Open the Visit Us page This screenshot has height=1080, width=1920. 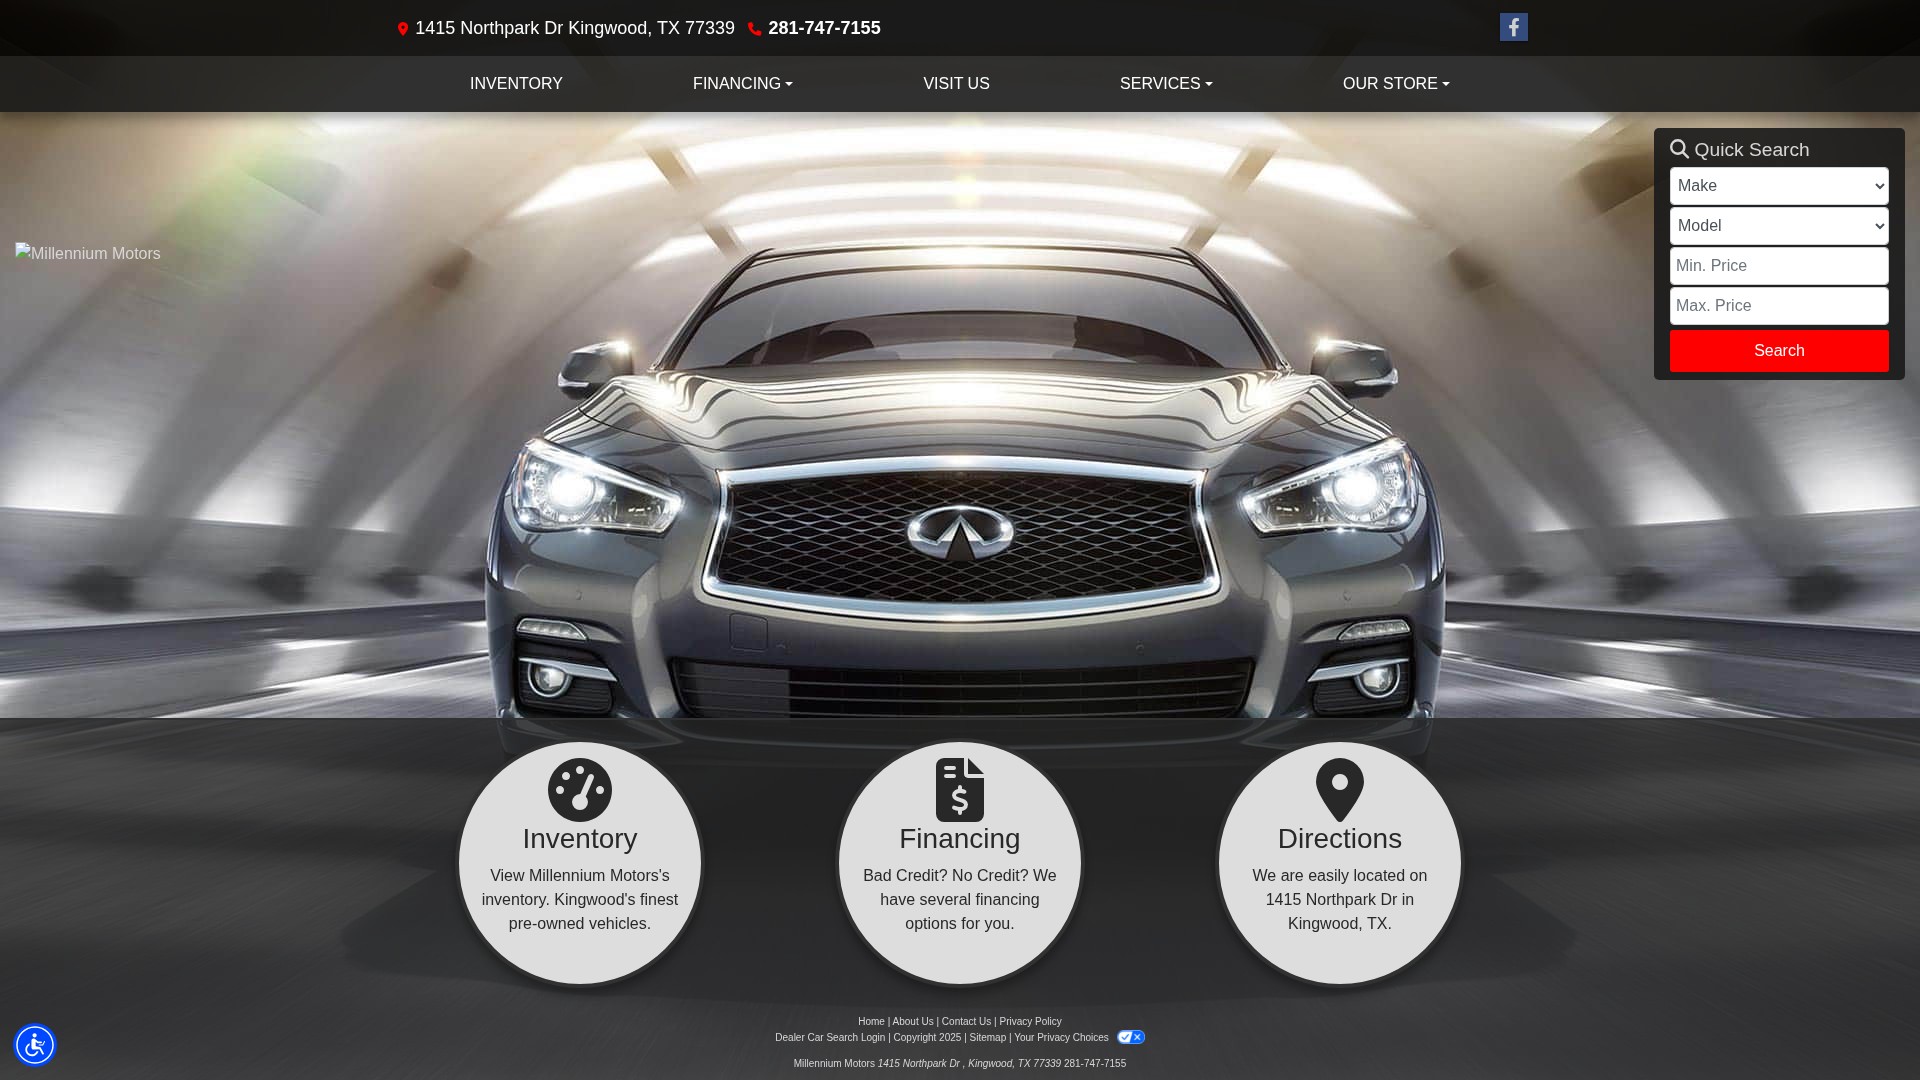[x=956, y=84]
